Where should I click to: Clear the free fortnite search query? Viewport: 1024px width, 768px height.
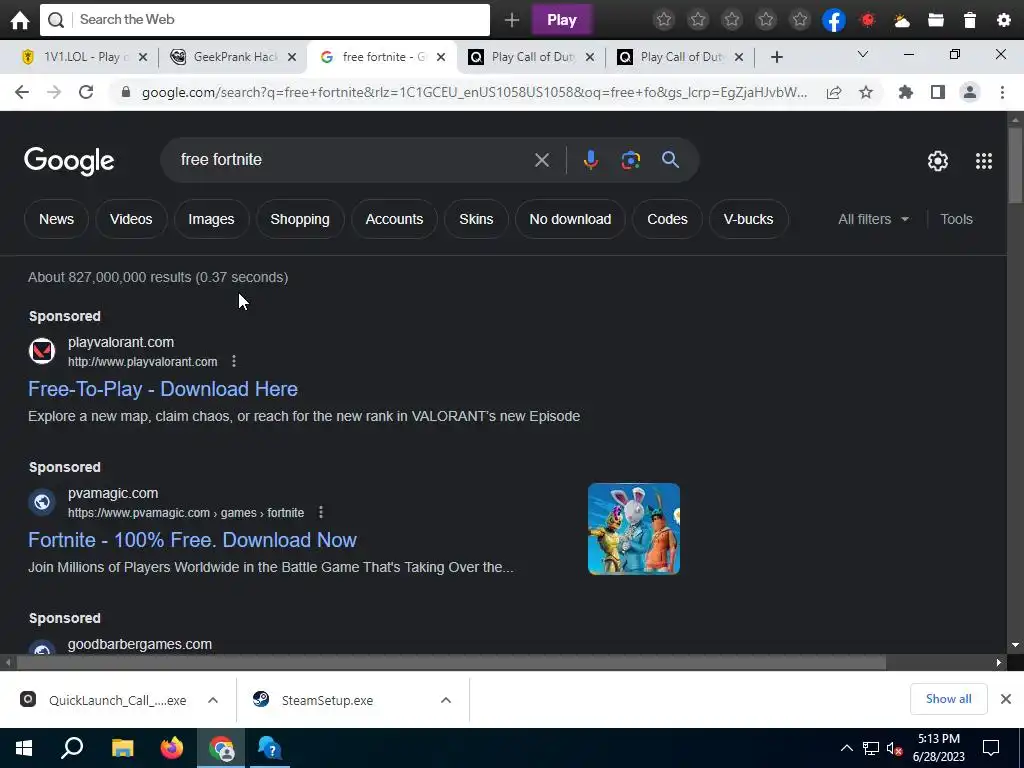tap(541, 160)
